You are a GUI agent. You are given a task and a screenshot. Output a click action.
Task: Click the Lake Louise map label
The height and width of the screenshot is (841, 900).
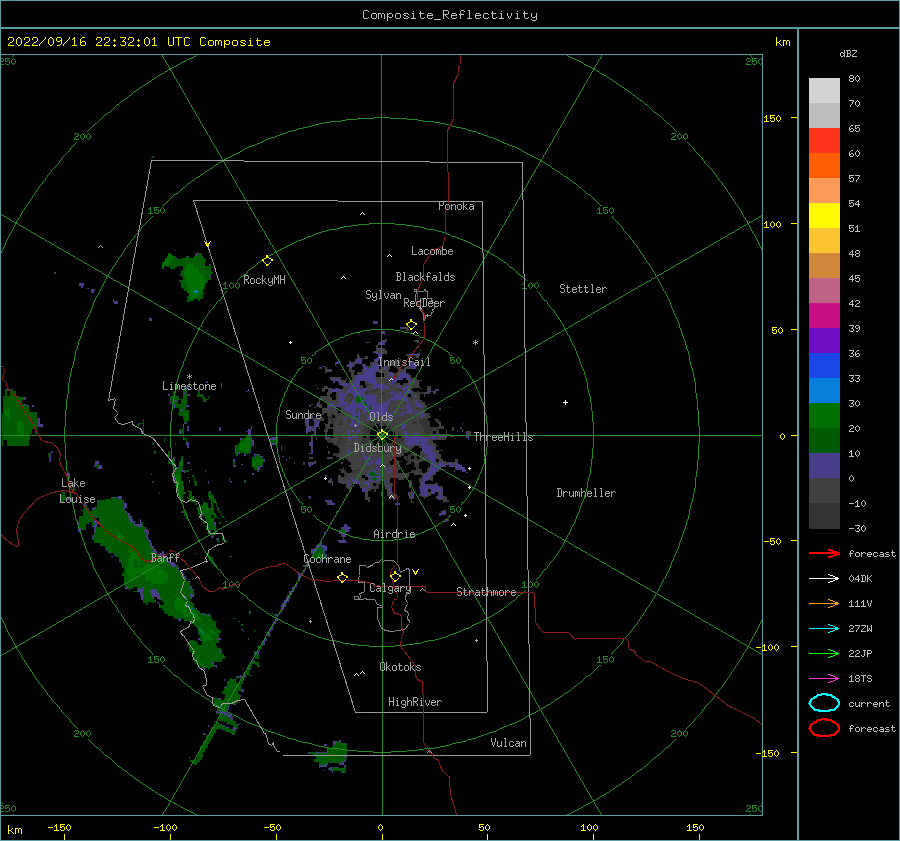click(x=77, y=491)
